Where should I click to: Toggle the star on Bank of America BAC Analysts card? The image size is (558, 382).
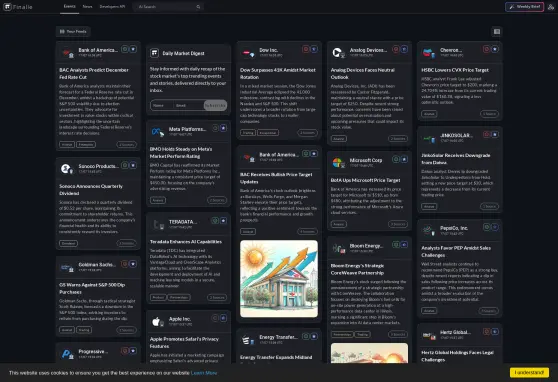(133, 49)
